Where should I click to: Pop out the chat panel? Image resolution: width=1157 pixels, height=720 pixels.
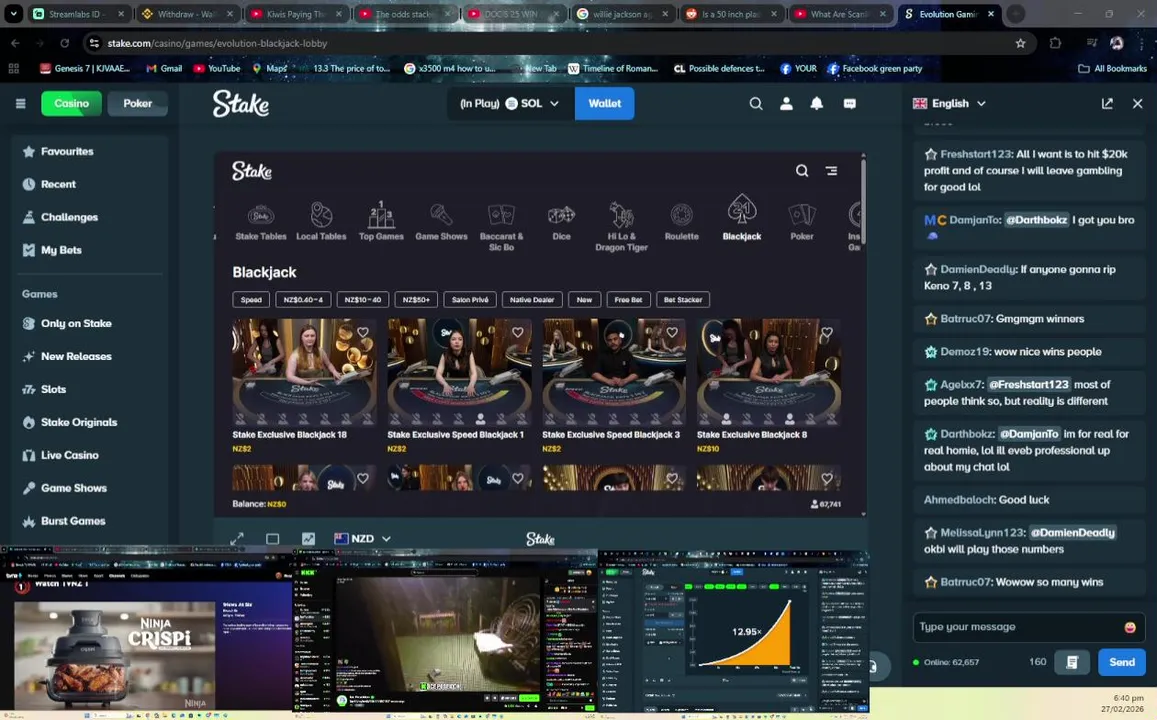tap(1107, 104)
